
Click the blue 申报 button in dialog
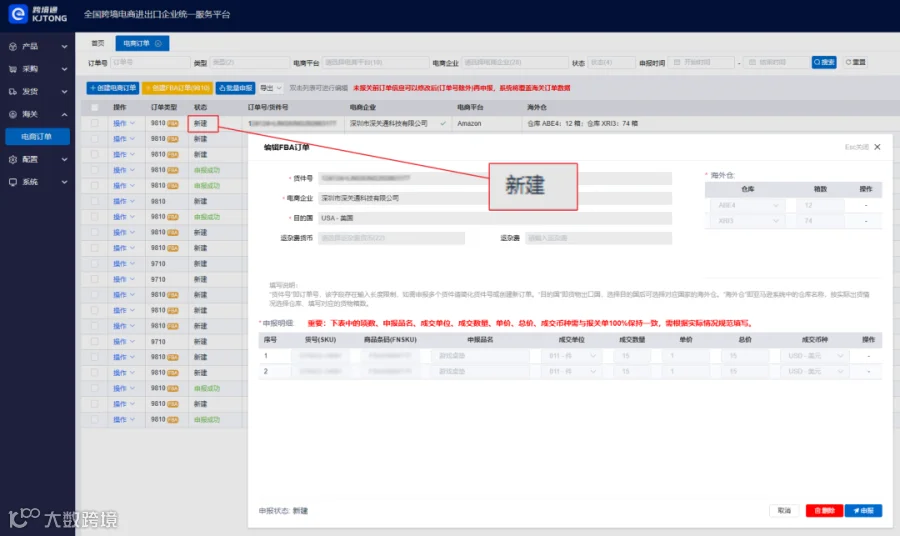[863, 510]
